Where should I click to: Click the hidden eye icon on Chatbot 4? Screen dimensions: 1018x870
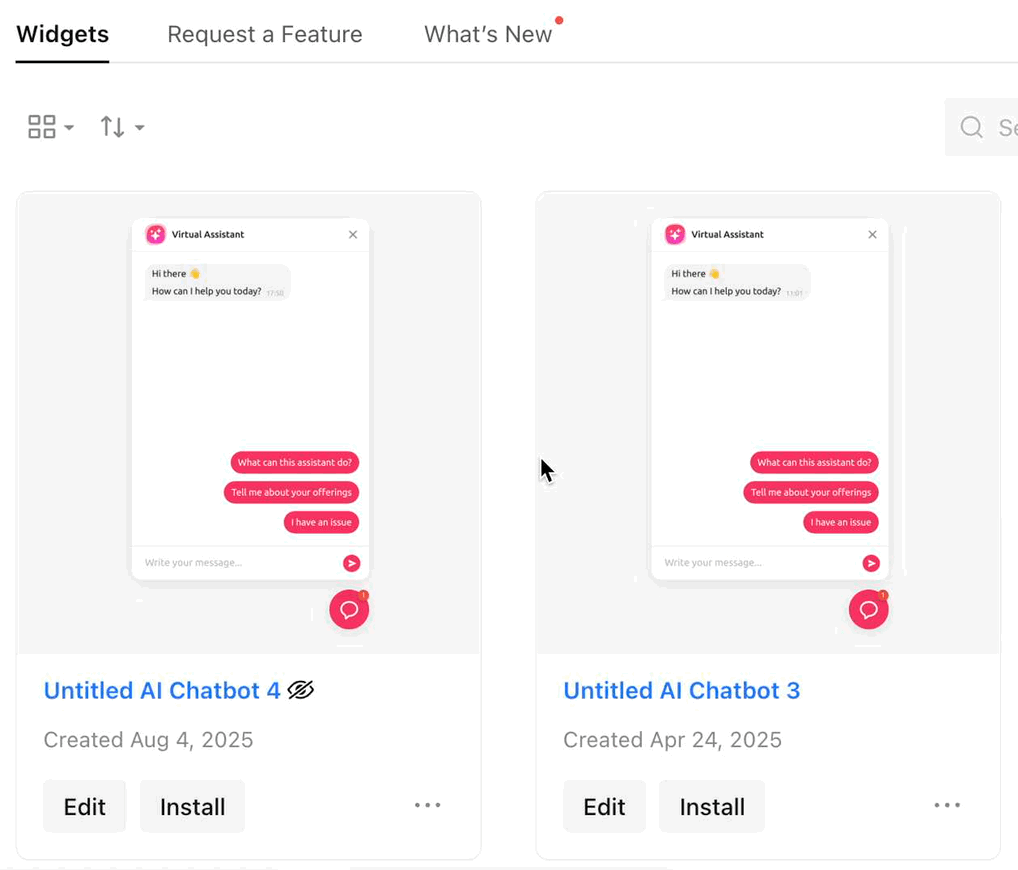pyautogui.click(x=301, y=690)
